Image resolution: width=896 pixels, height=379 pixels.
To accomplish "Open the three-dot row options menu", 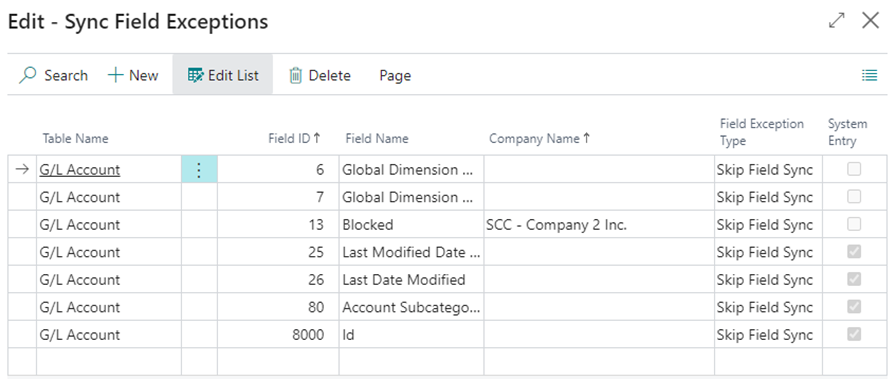I will 199,170.
